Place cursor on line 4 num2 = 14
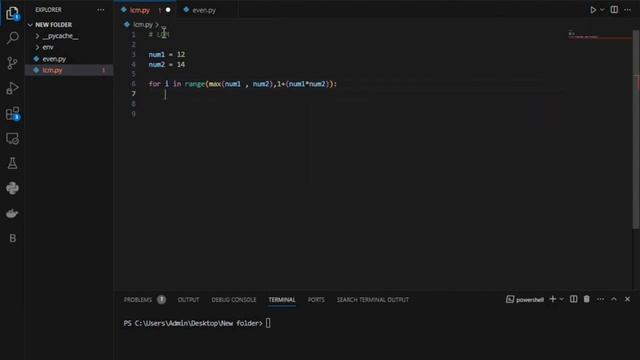640x360 pixels. pyautogui.click(x=167, y=64)
